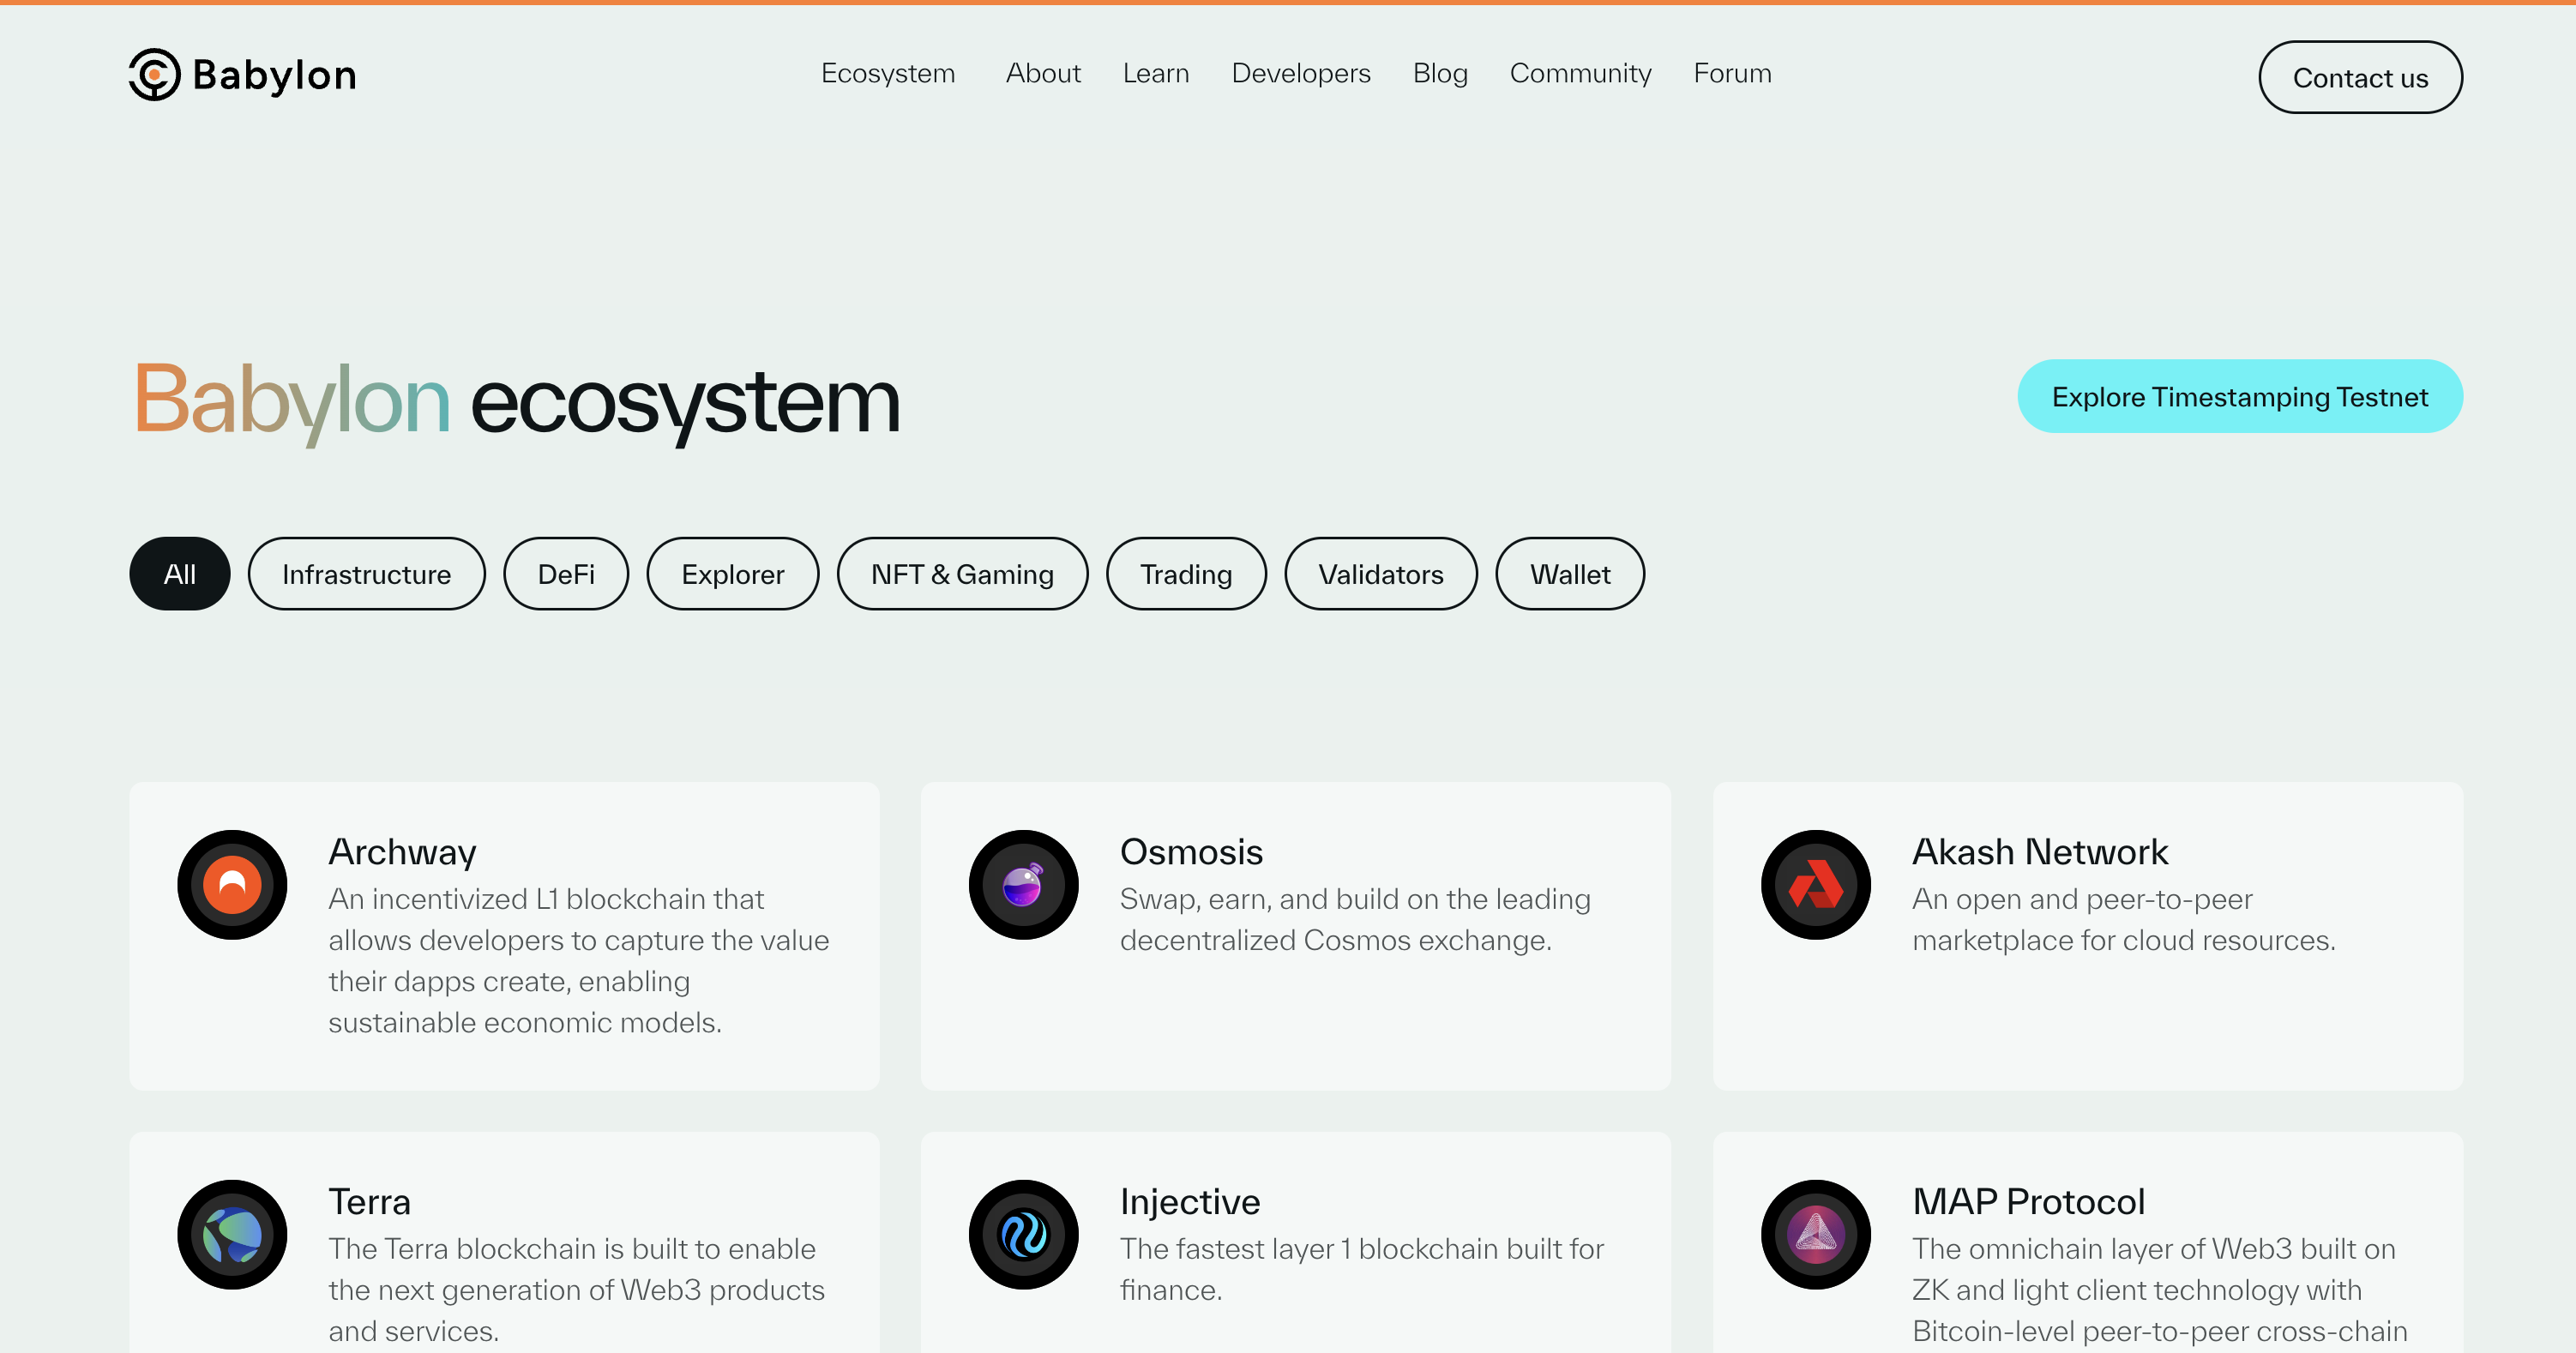
Task: Open the Osmosis card title
Action: point(1191,852)
